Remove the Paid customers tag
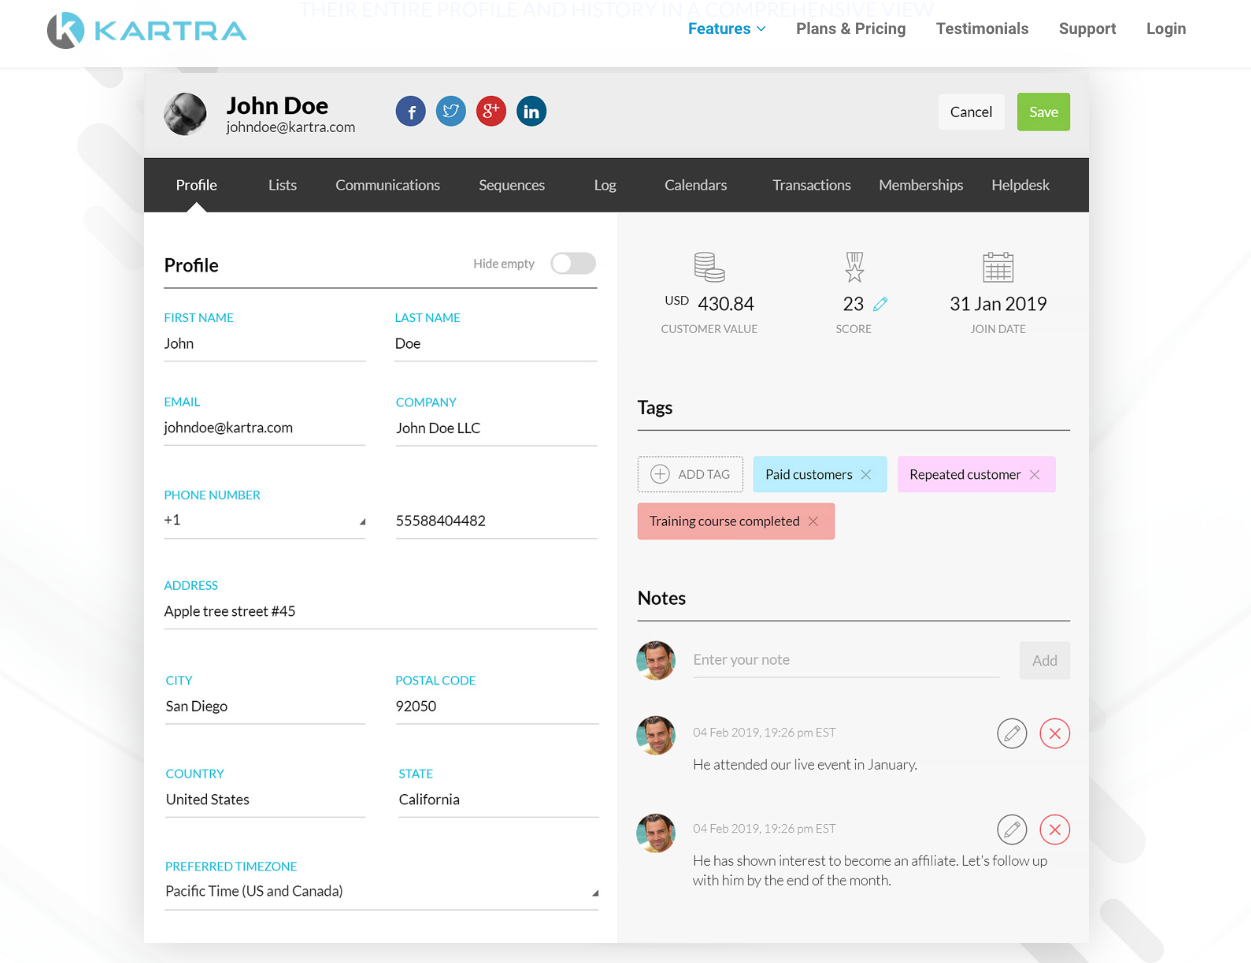This screenshot has height=963, width=1251. pyautogui.click(x=866, y=475)
